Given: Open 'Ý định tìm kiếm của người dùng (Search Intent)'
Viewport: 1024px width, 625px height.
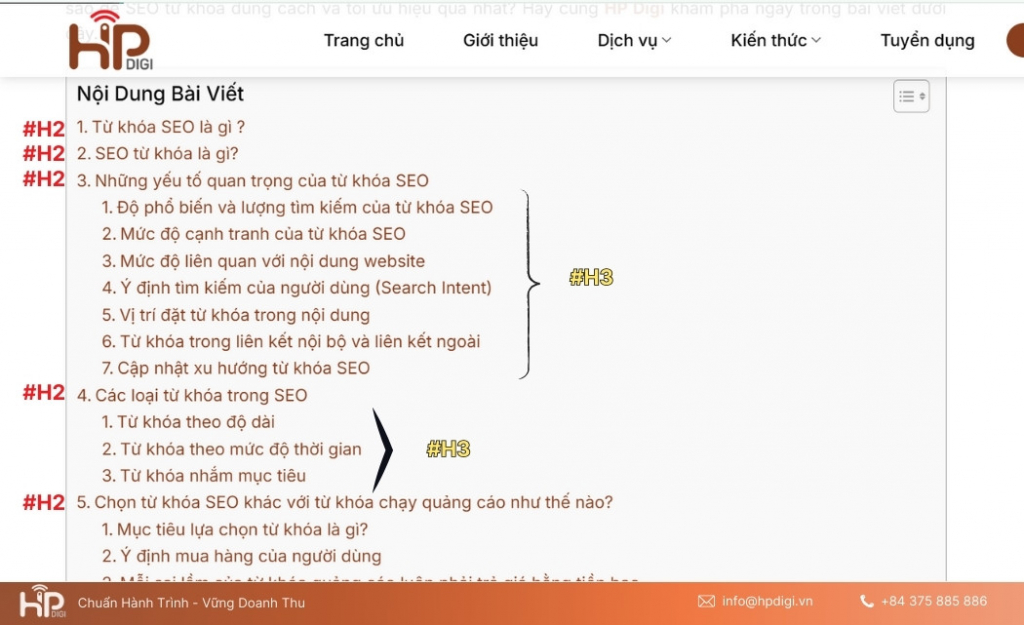Looking at the screenshot, I should tap(296, 287).
